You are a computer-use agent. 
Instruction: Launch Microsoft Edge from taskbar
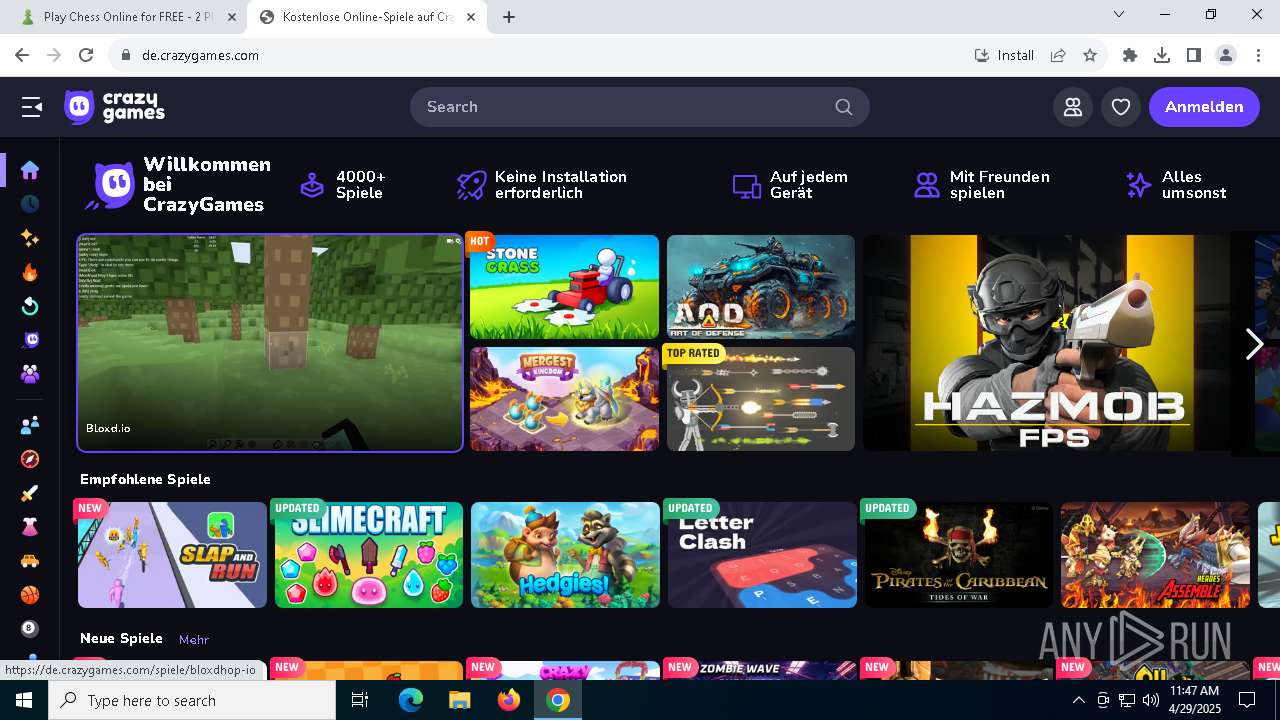[411, 700]
